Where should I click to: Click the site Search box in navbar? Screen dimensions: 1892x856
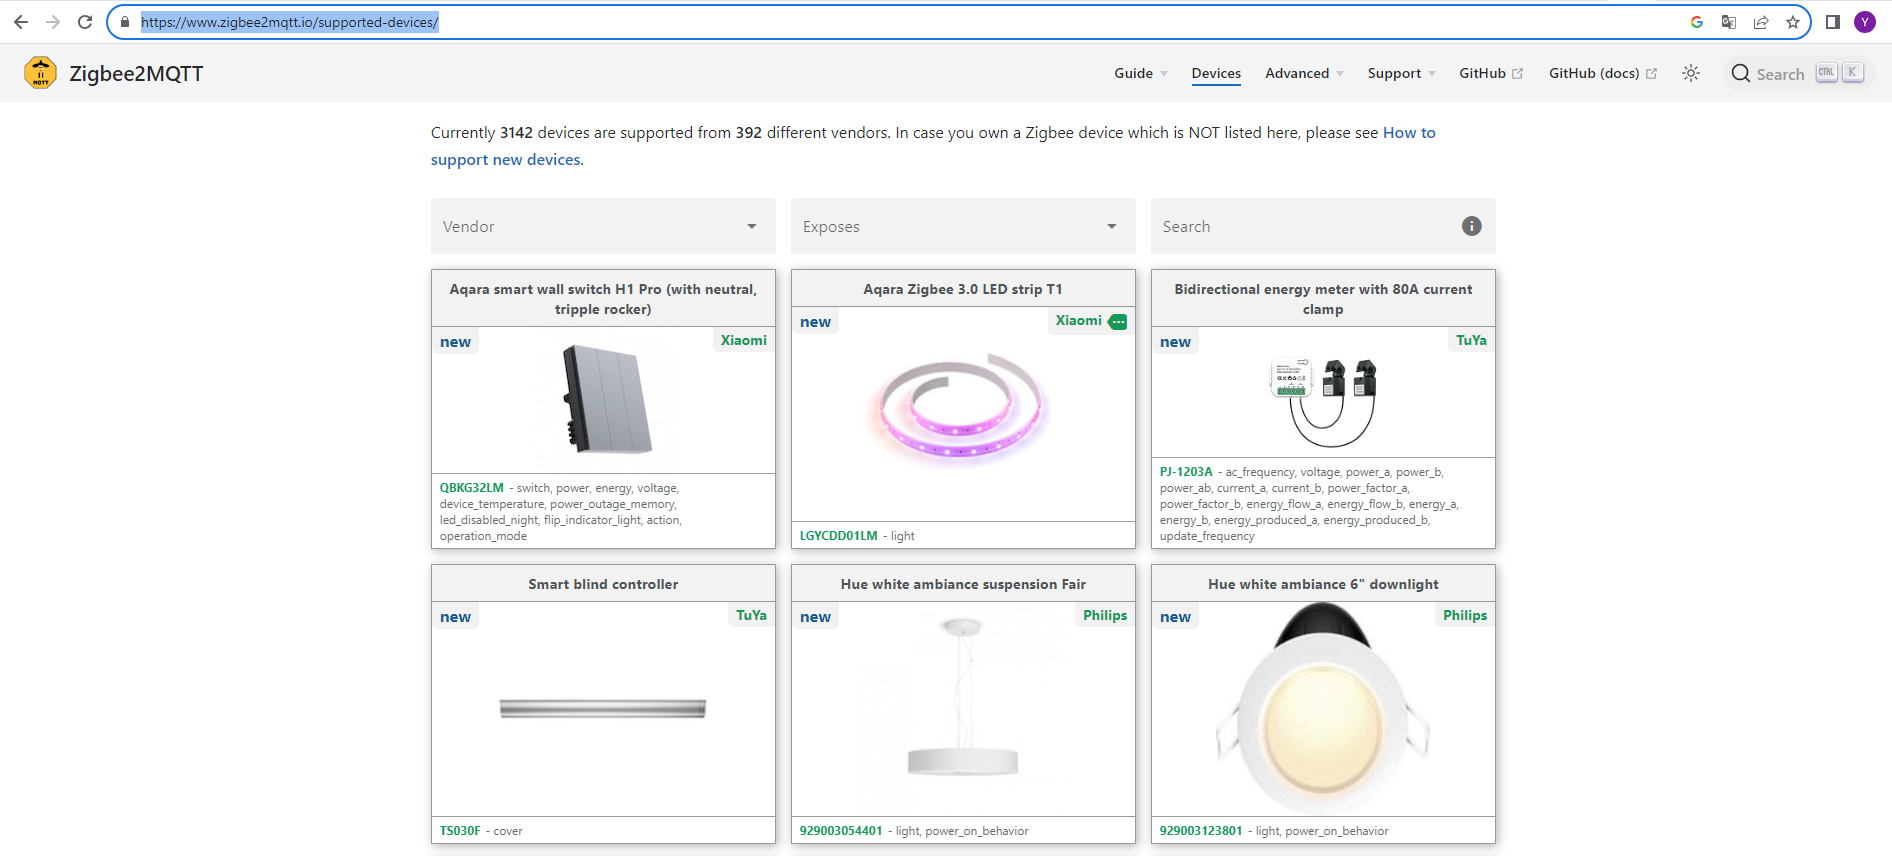pyautogui.click(x=1797, y=73)
